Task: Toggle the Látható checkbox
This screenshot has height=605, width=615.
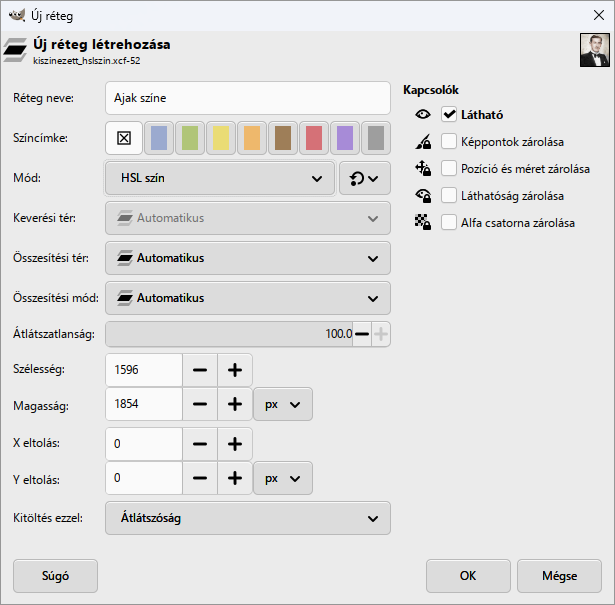Action: pos(449,114)
